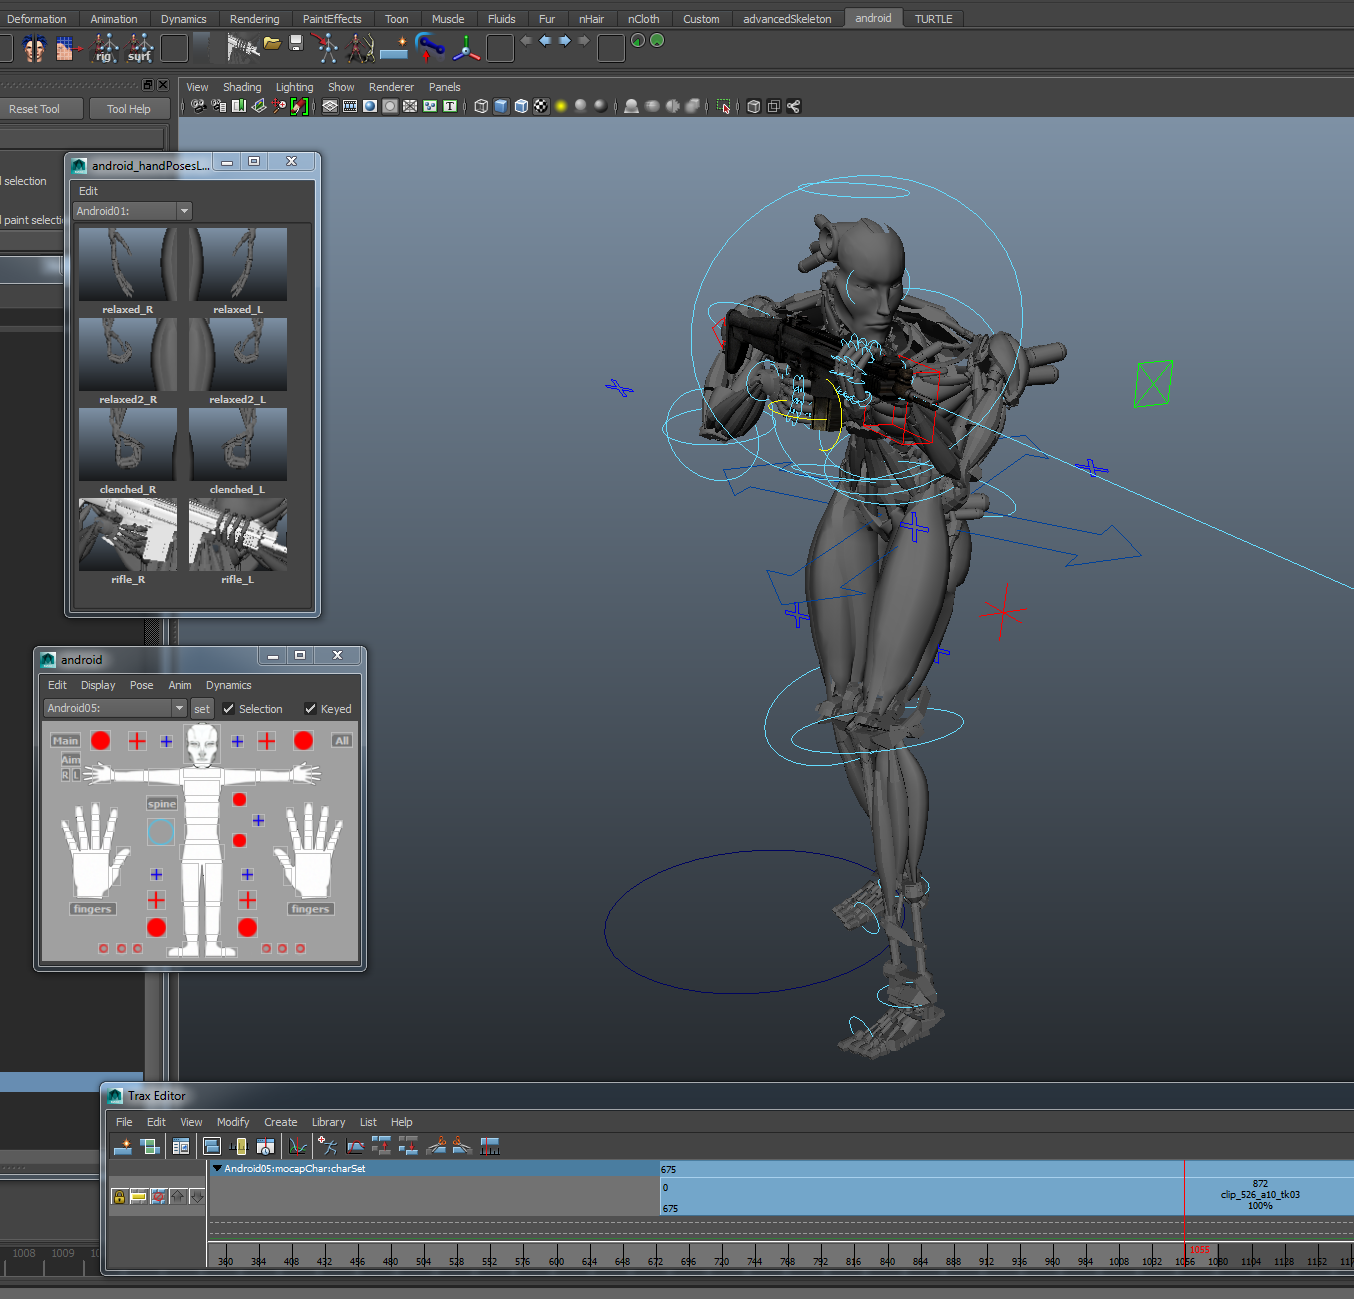Toggle the solo track icon in Trax Editor
Screen dimensions: 1354x1299
(139, 1197)
